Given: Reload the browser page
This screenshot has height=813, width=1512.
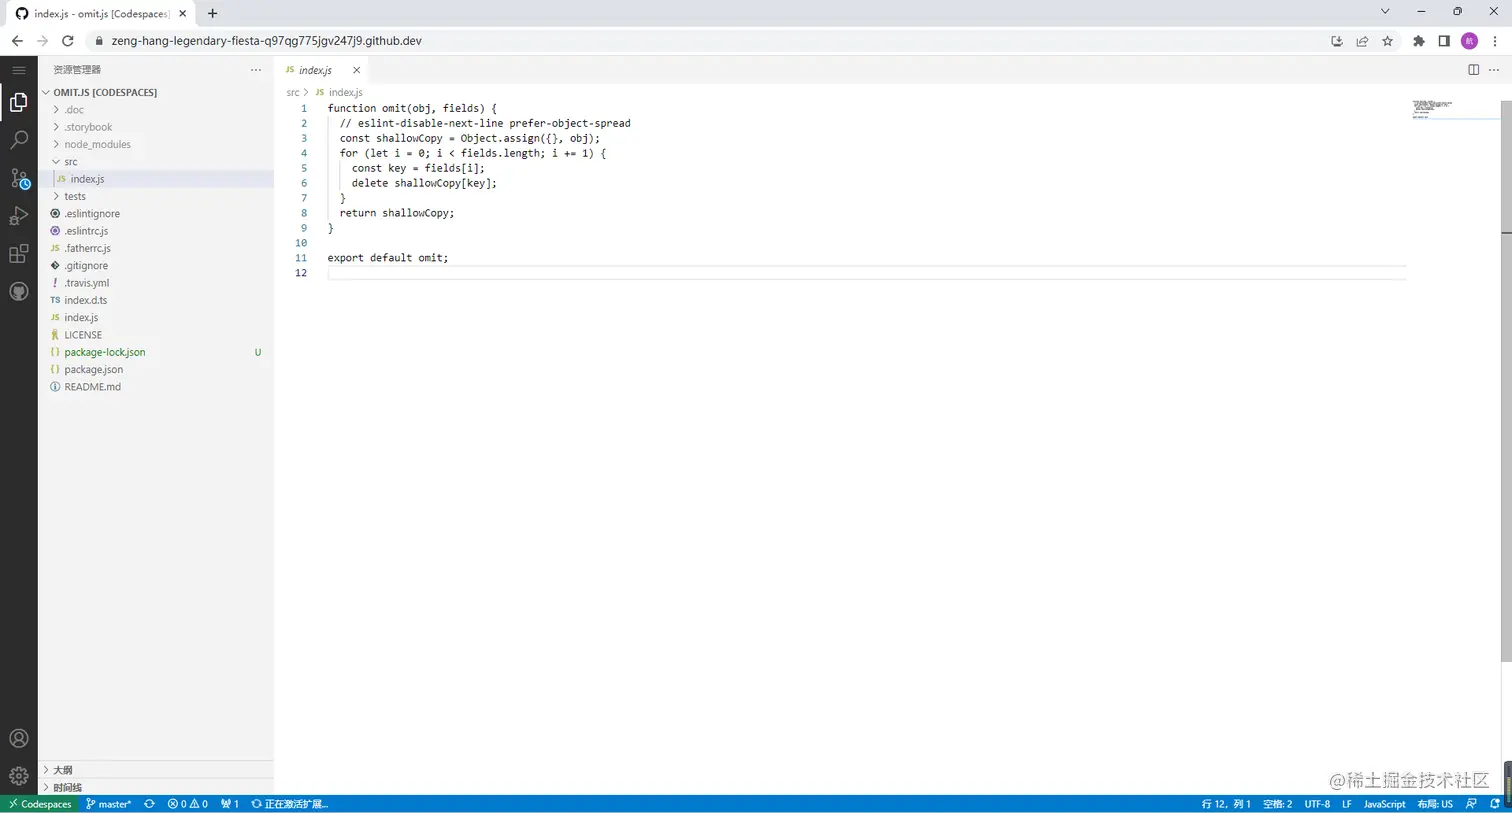Looking at the screenshot, I should (x=68, y=41).
